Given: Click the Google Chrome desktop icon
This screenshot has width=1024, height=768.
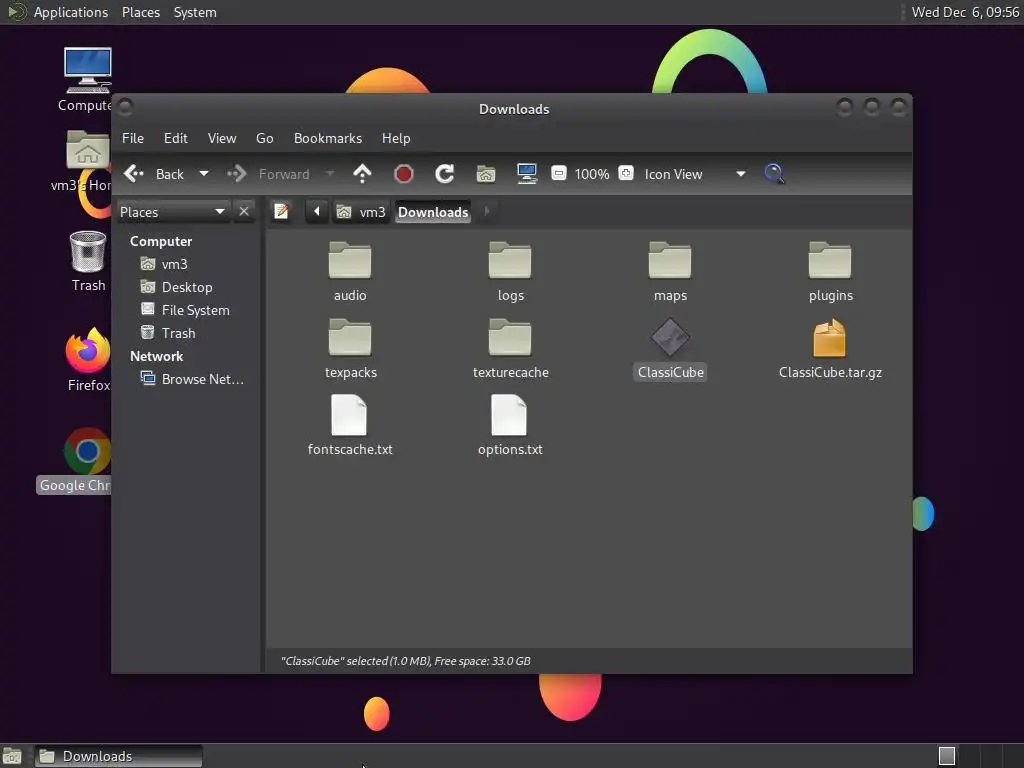Looking at the screenshot, I should (88, 451).
